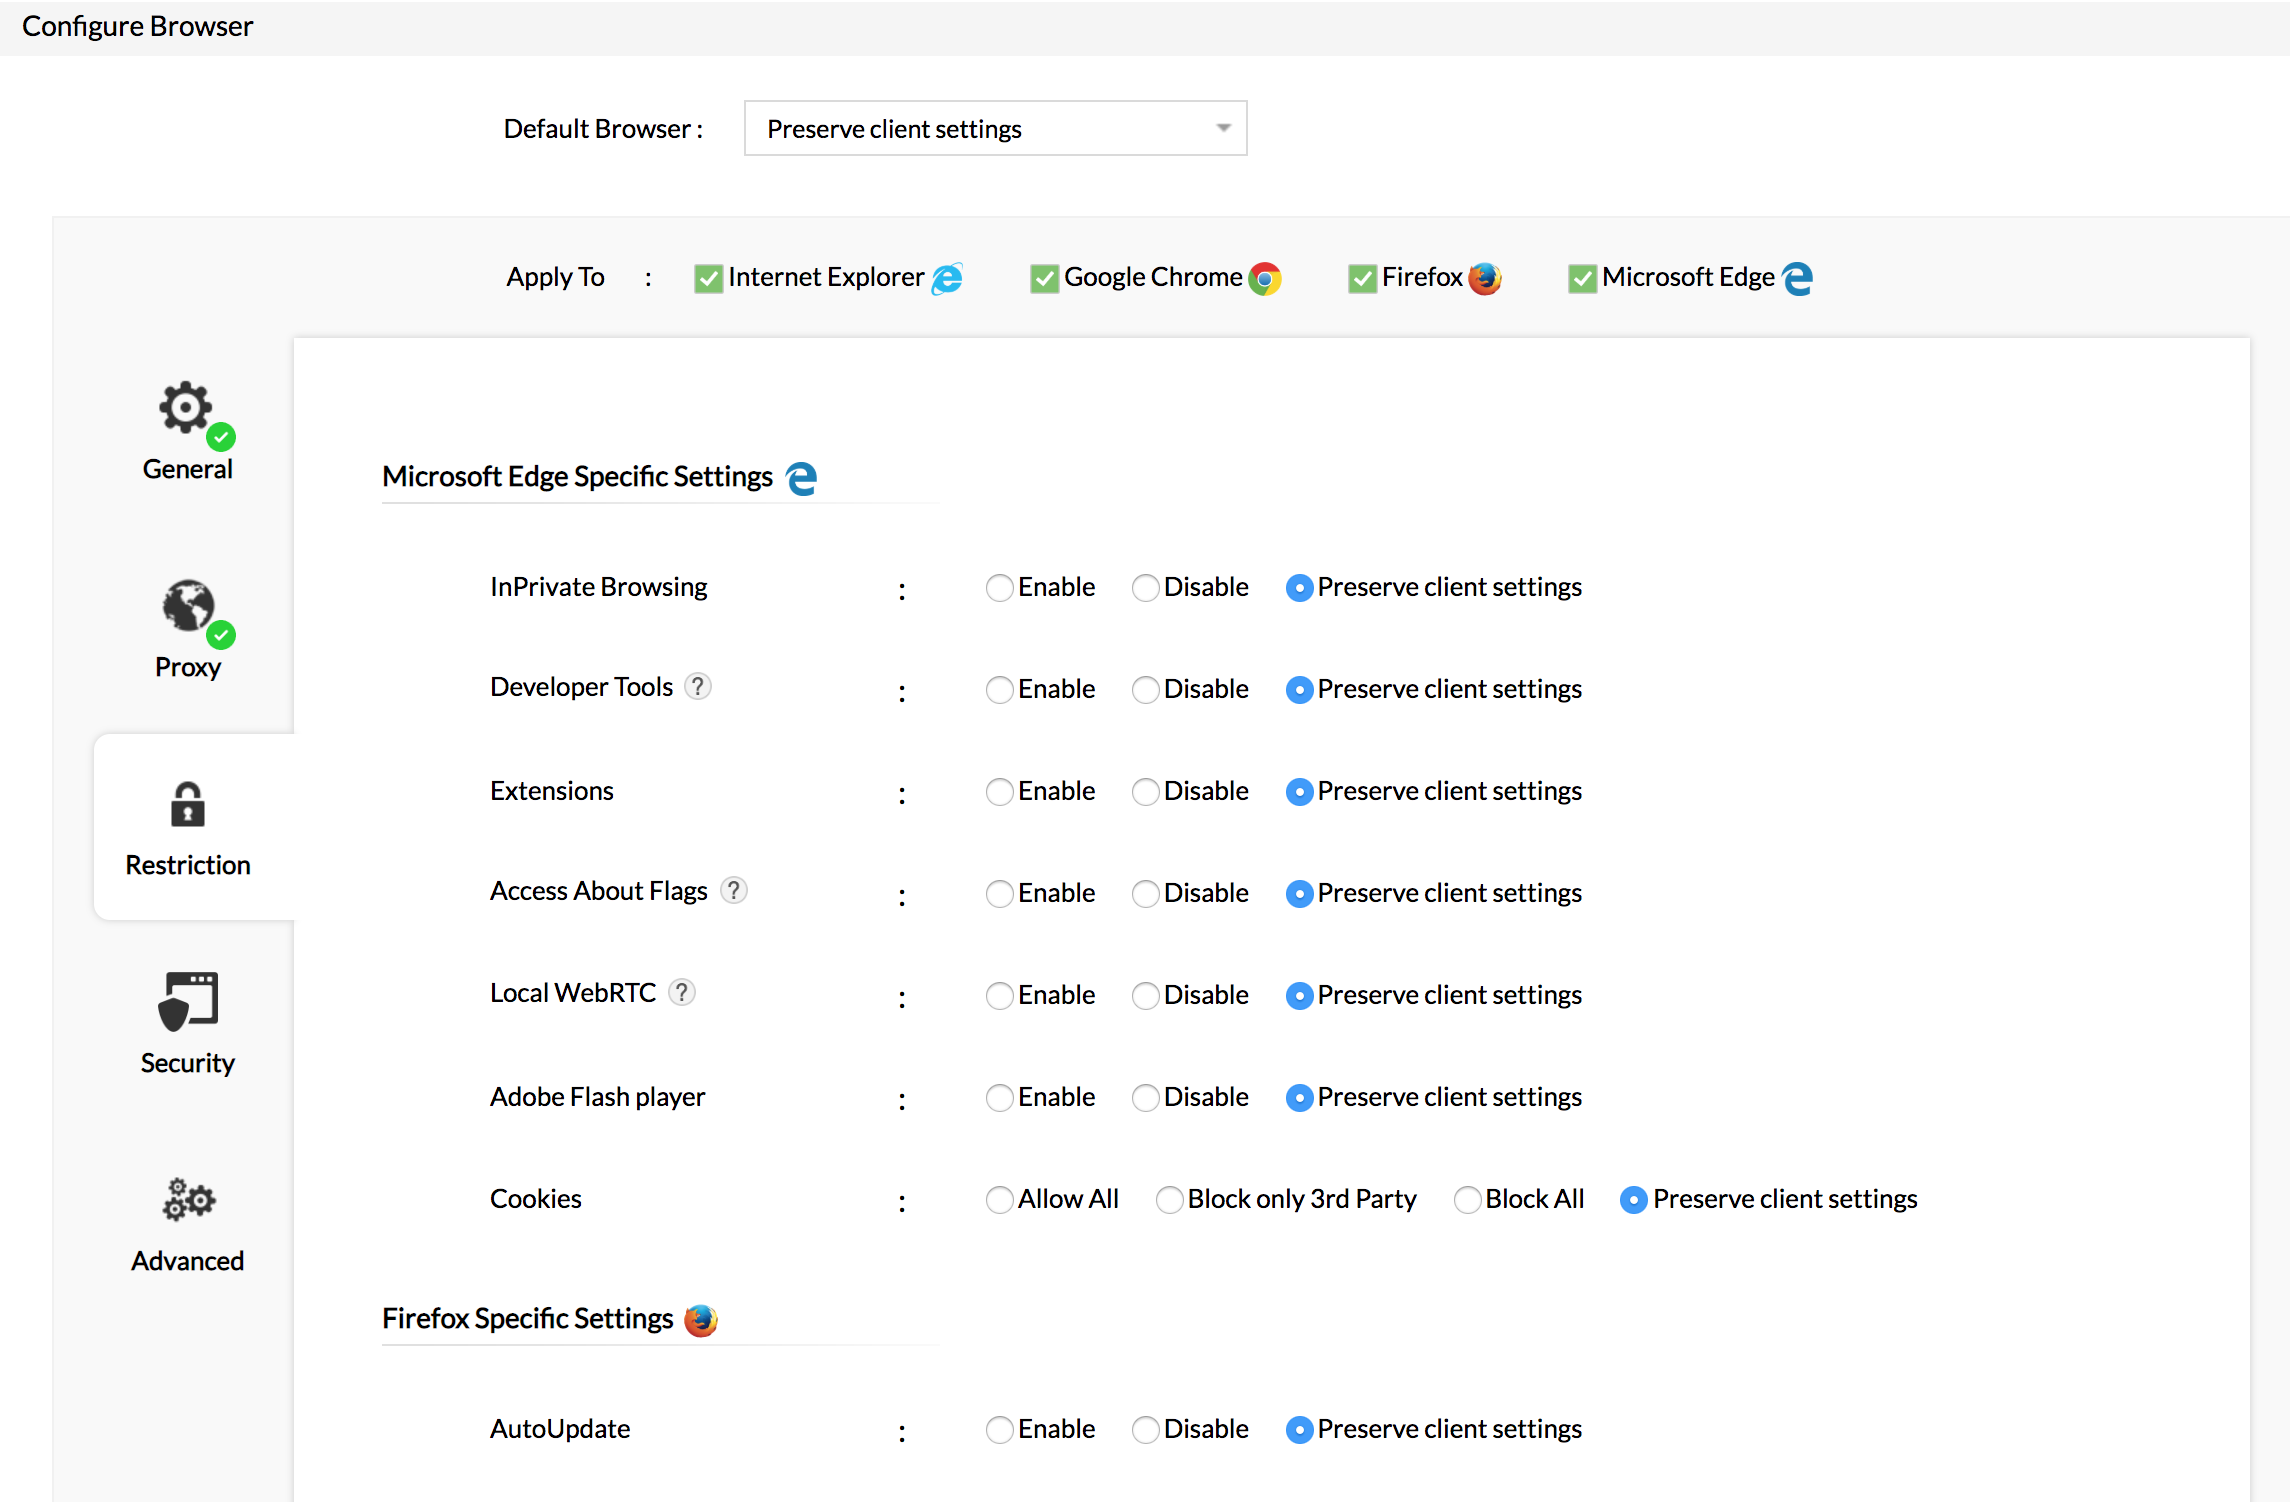Open the Advanced gears icon section
Viewport: 2290px width, 1502px height.
point(188,1199)
